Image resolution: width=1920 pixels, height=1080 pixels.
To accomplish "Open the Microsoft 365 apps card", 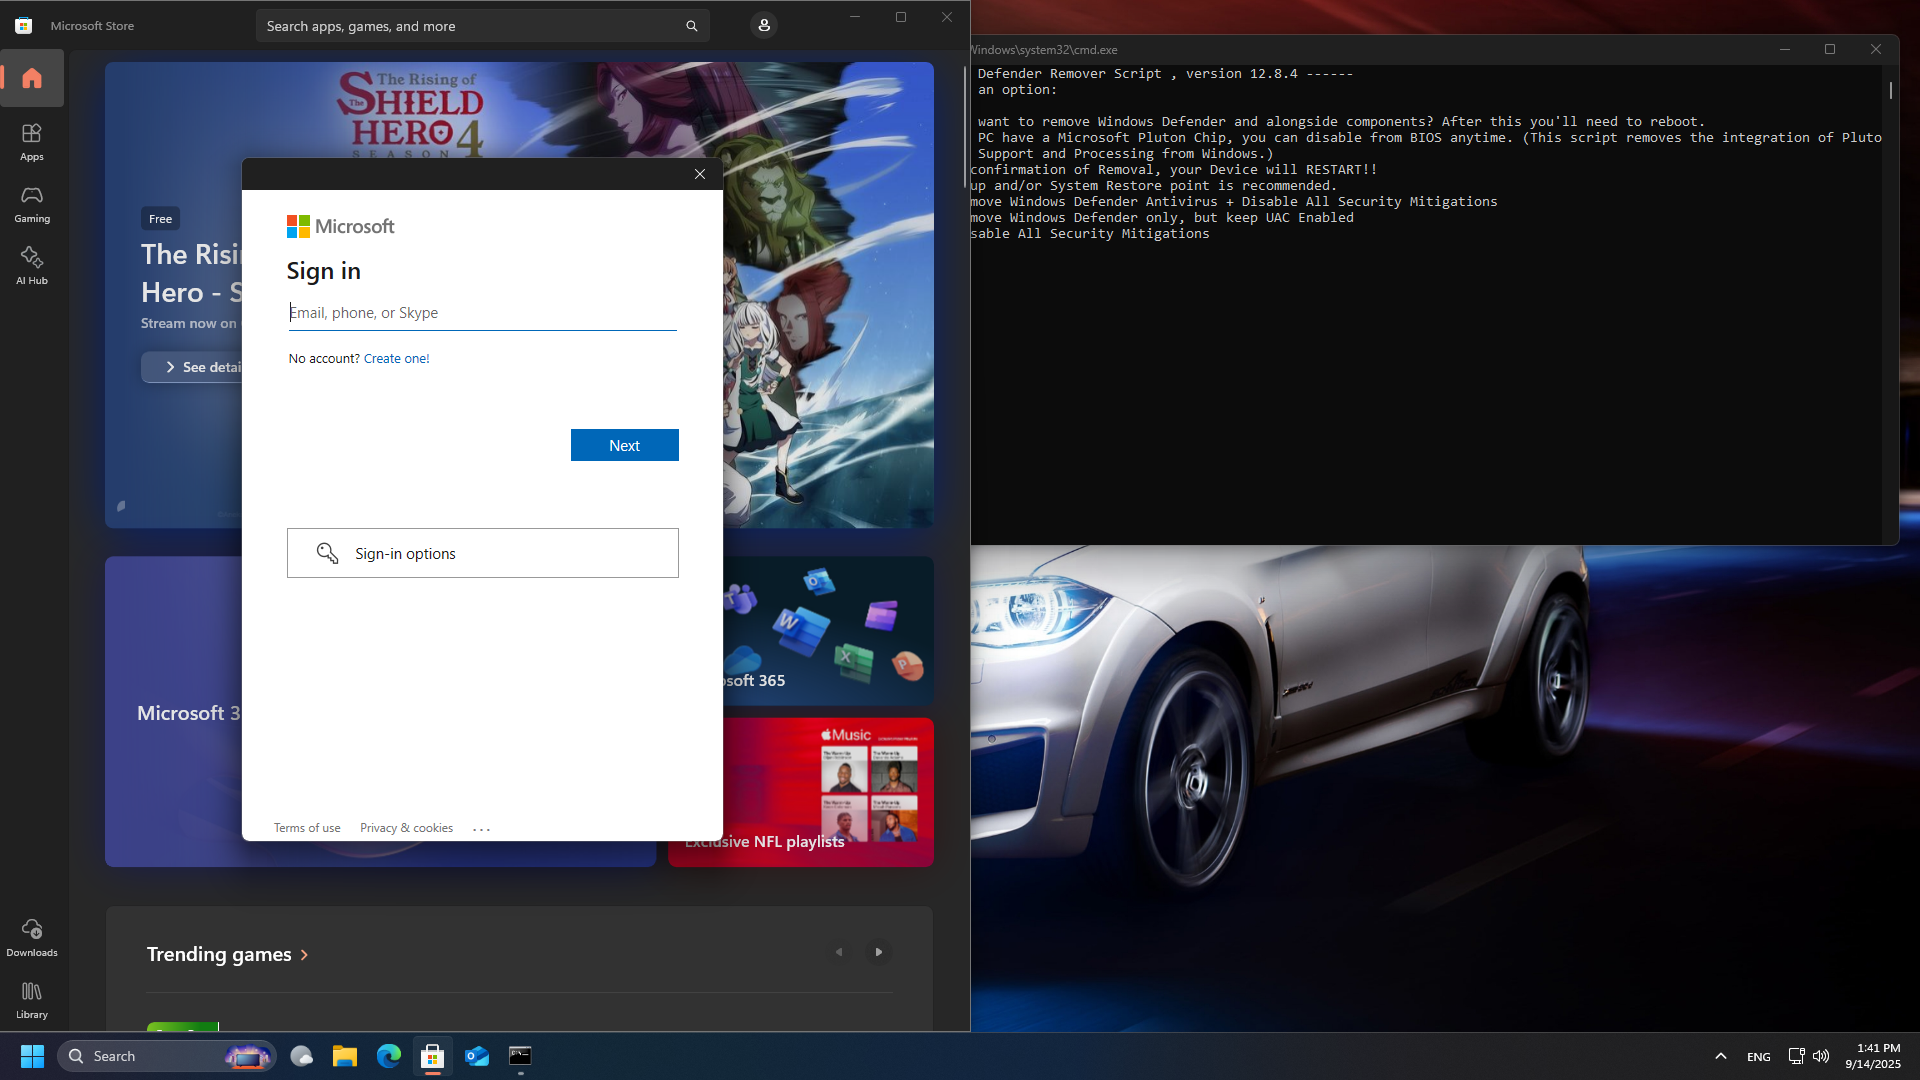I will tap(828, 631).
